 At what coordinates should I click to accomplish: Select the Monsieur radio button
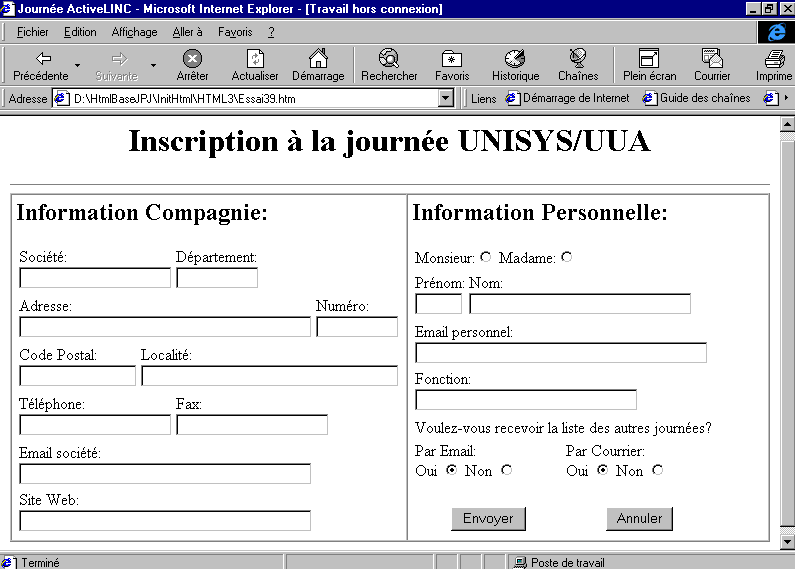coord(486,257)
